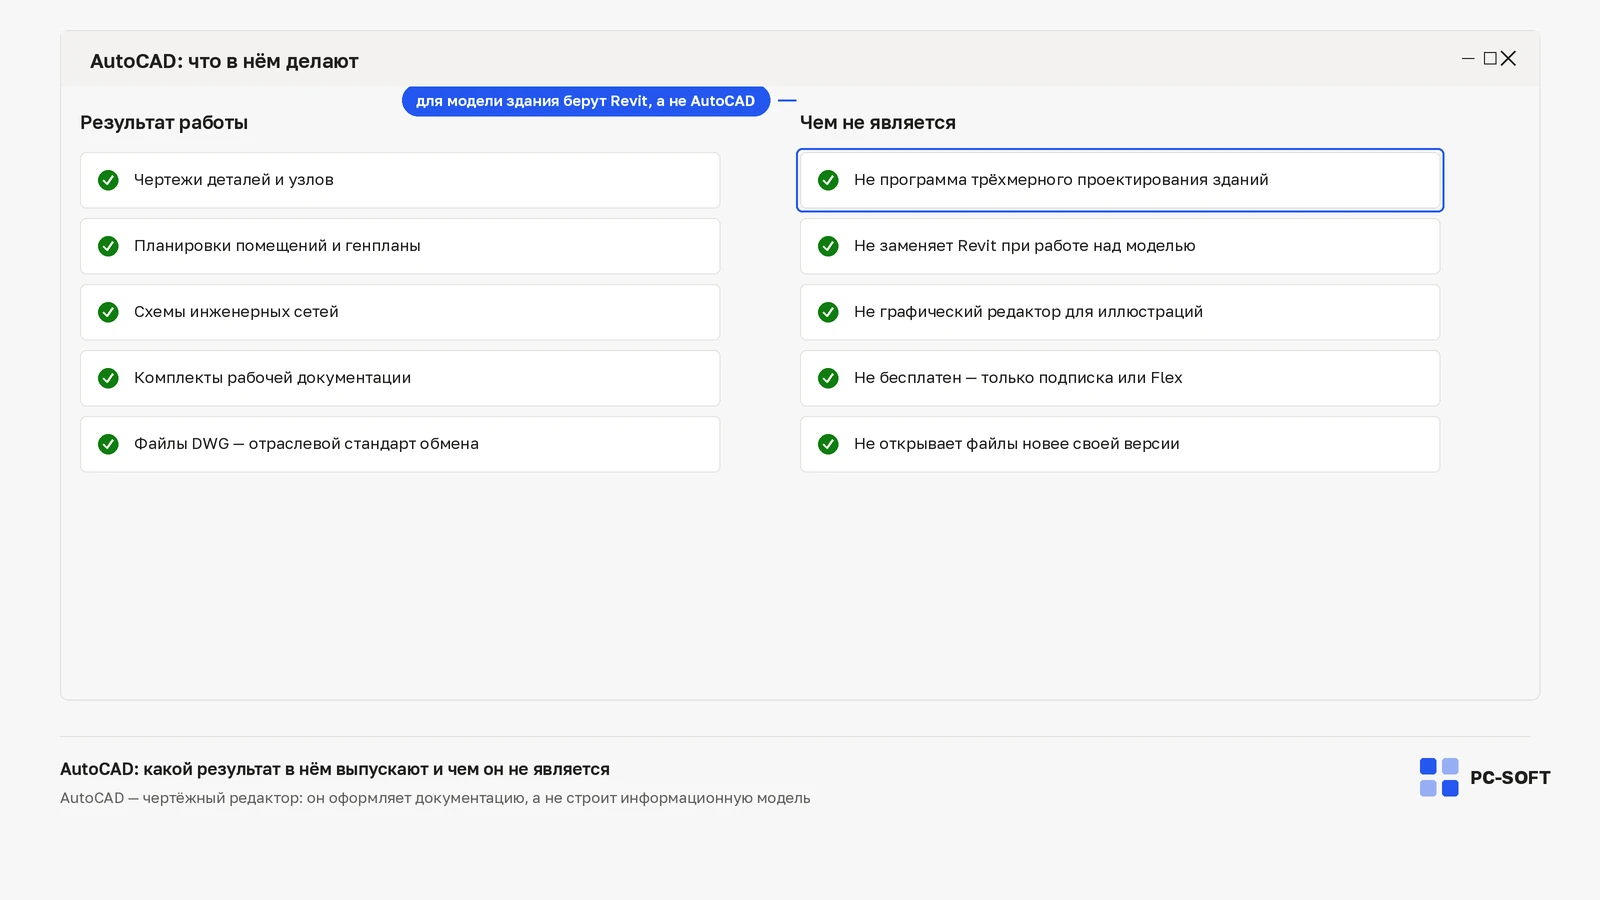Click the blue tooltip about Revit model
This screenshot has height=900, width=1600.
pos(586,101)
